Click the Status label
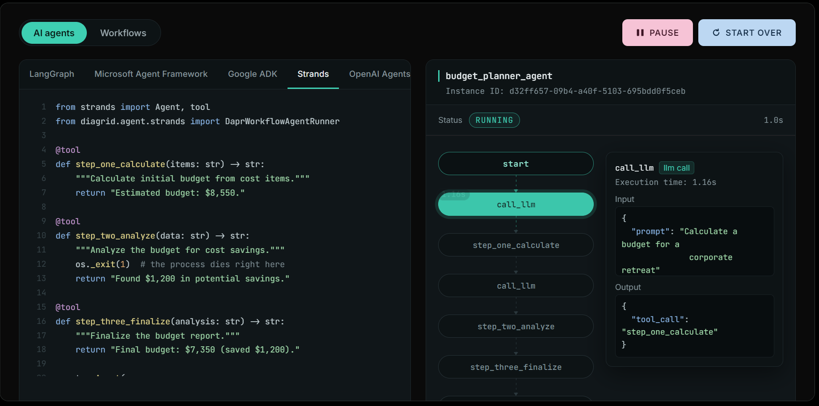The width and height of the screenshot is (819, 406). tap(450, 120)
